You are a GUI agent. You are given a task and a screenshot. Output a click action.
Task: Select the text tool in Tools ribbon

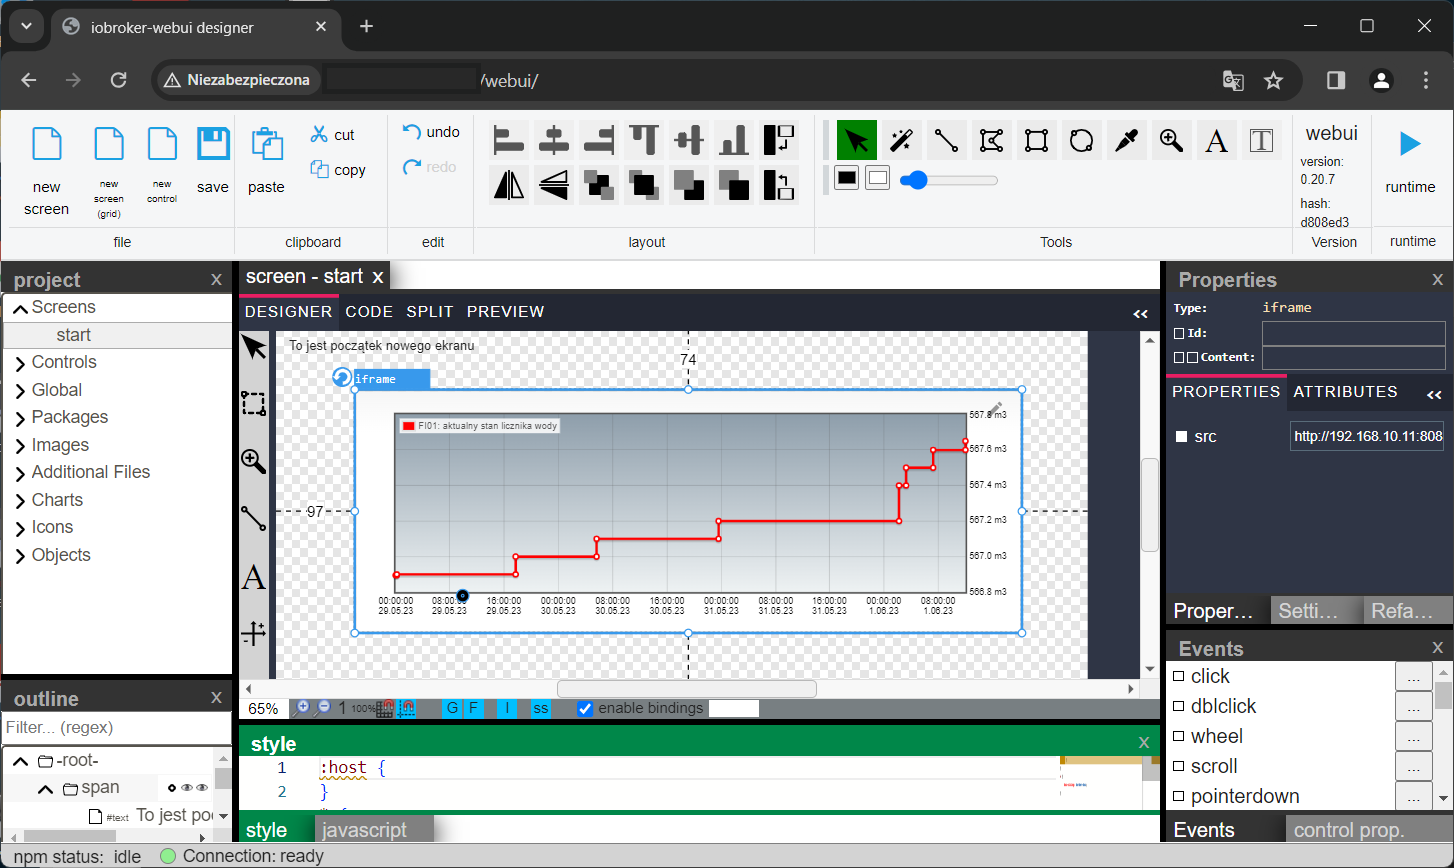[x=1216, y=141]
